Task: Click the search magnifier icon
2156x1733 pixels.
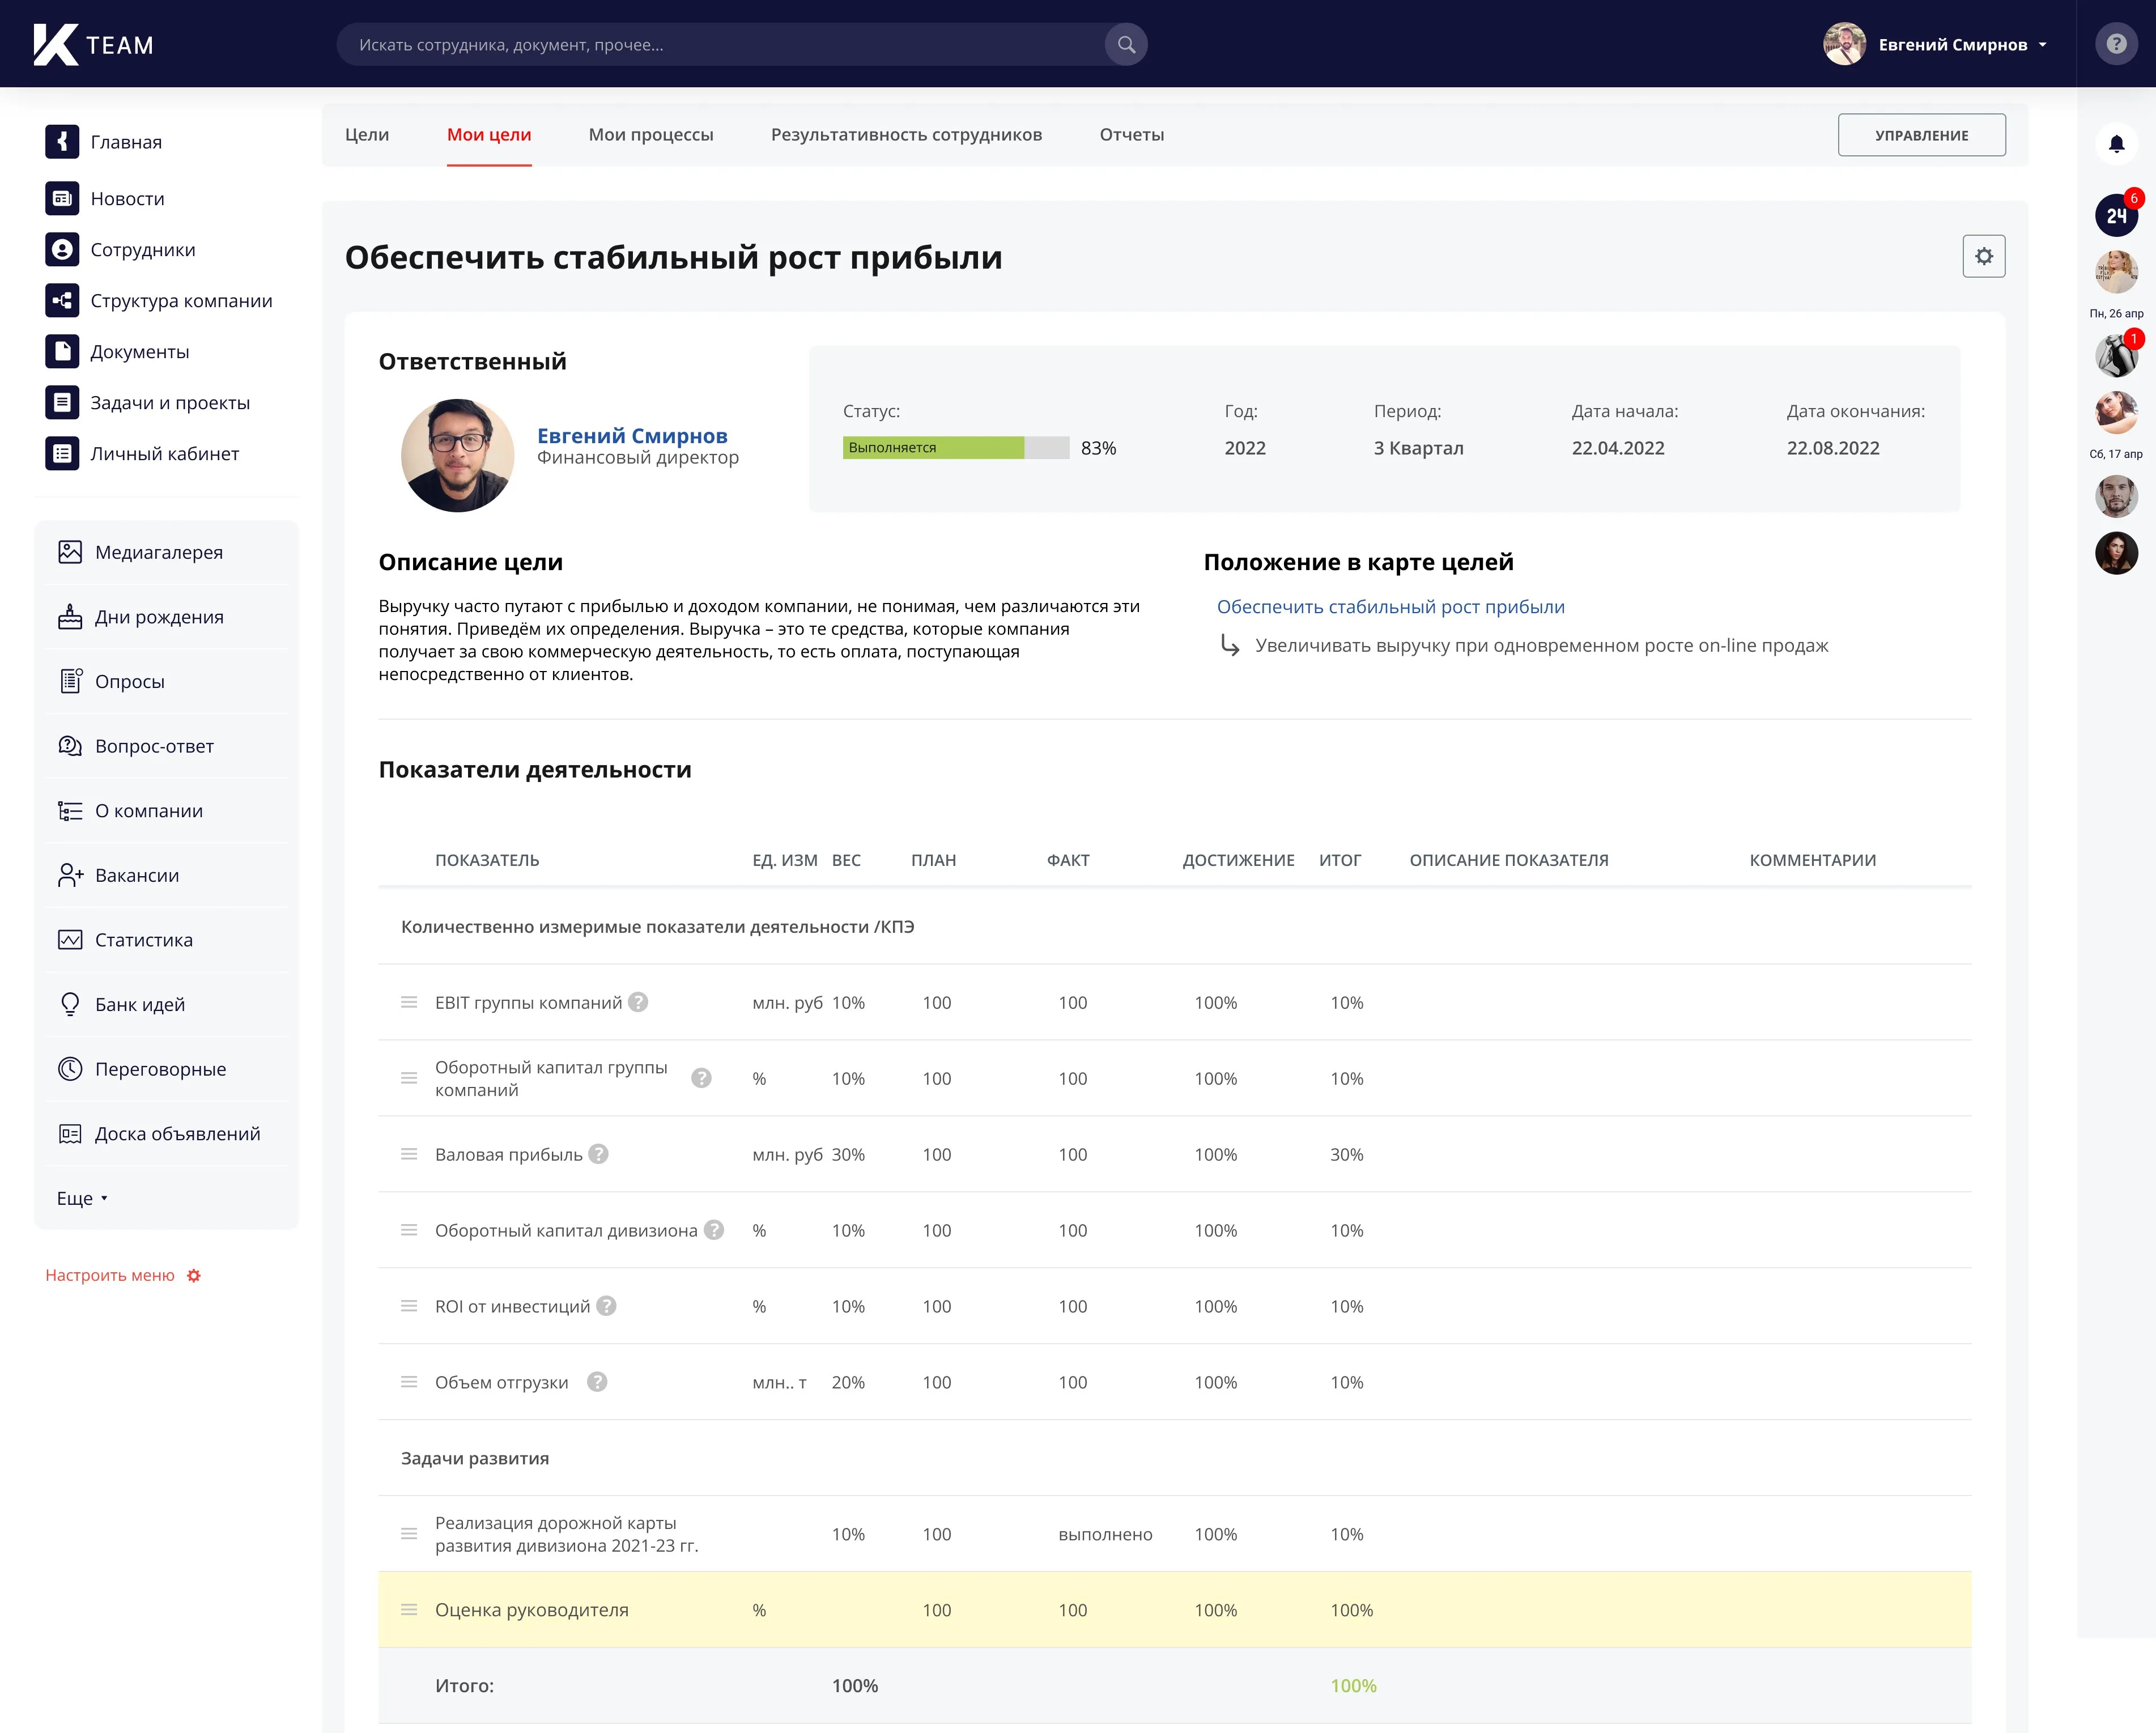Action: click(1126, 45)
